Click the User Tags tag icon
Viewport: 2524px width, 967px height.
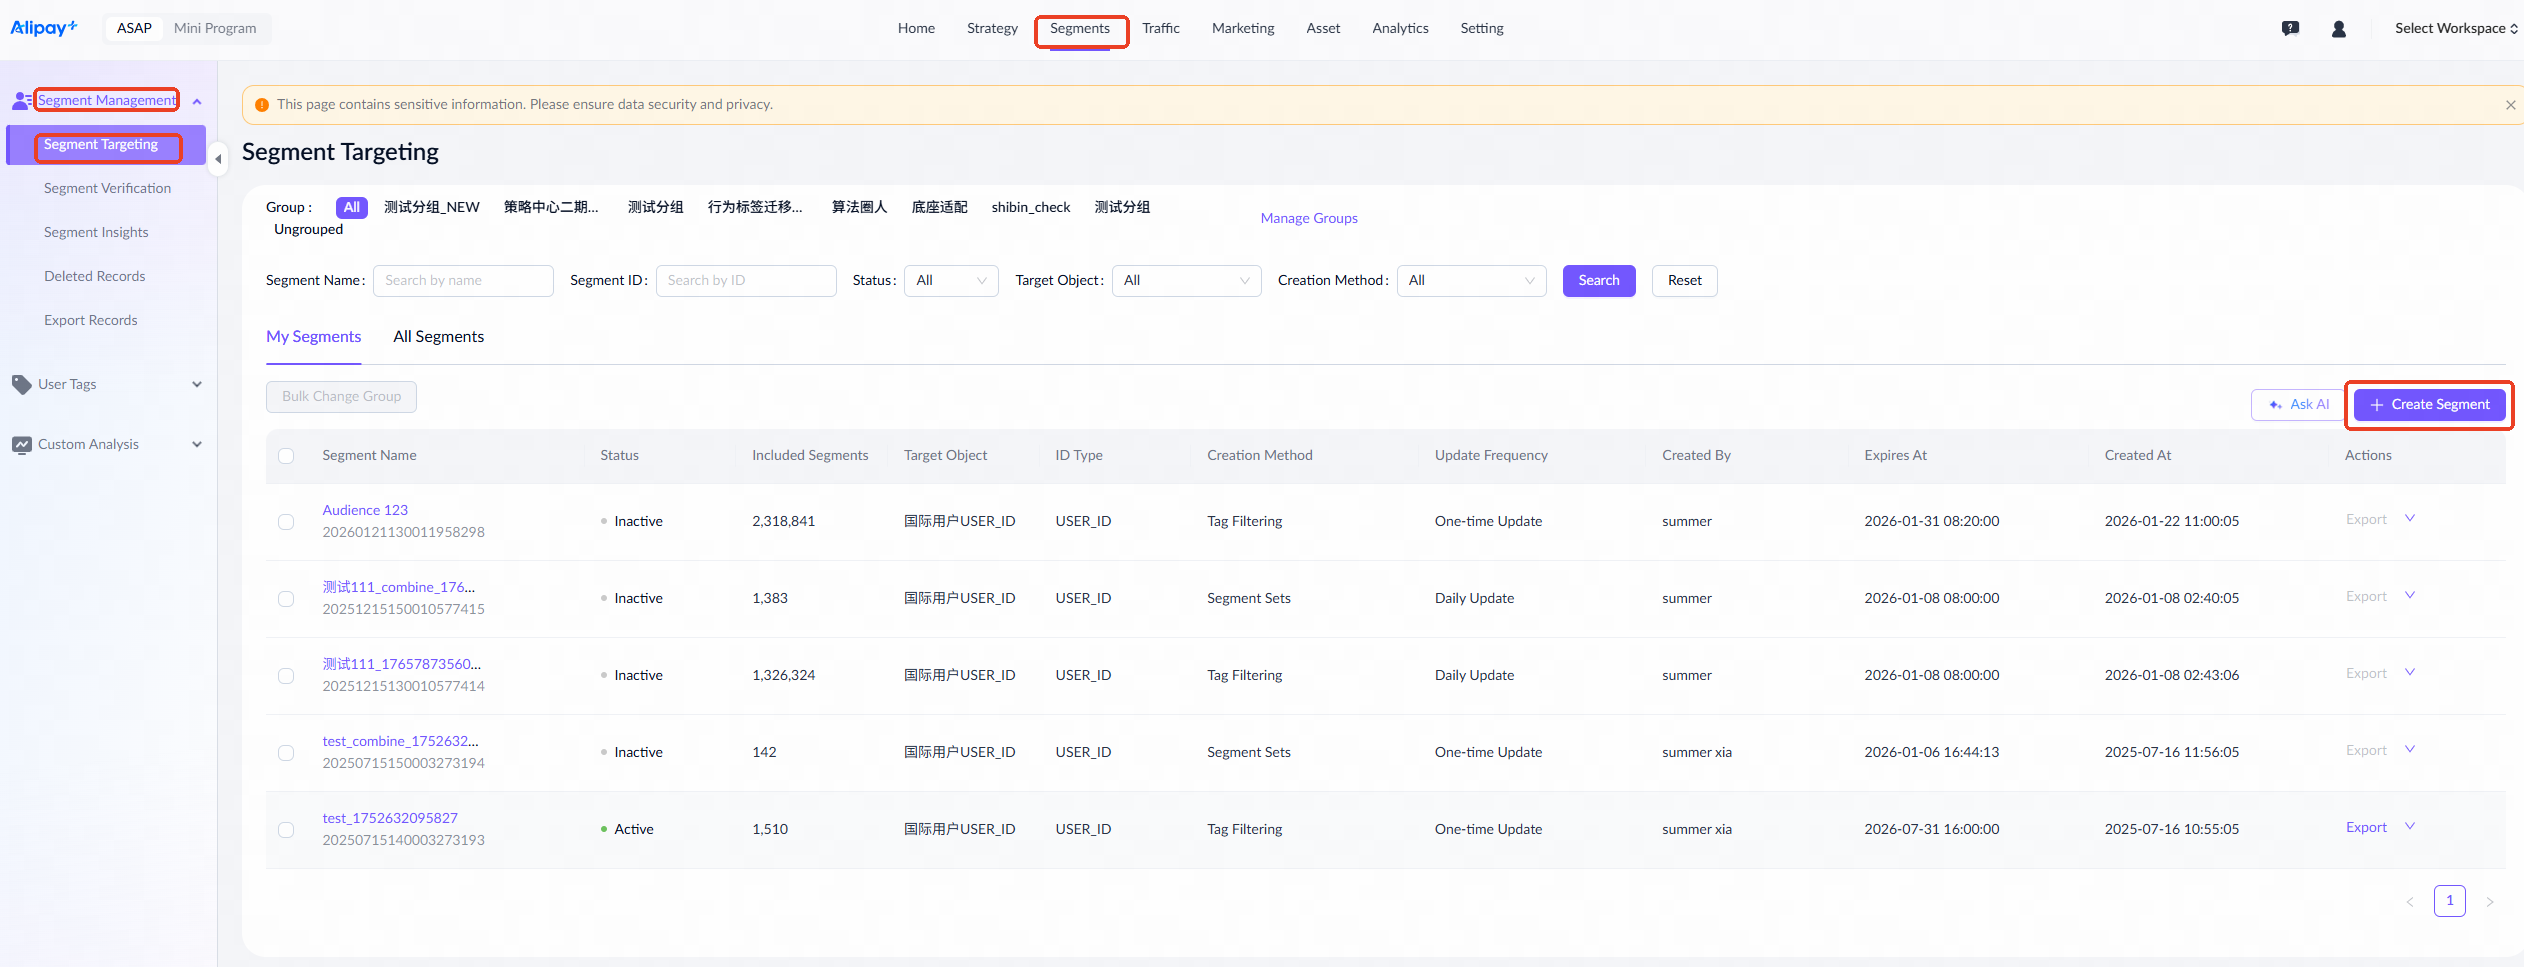point(21,385)
